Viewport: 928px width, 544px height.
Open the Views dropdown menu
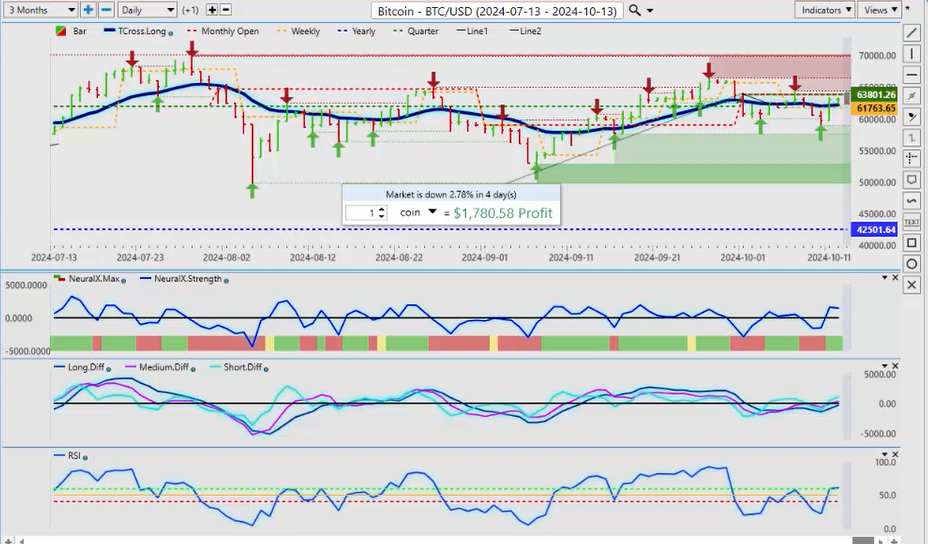coord(879,9)
